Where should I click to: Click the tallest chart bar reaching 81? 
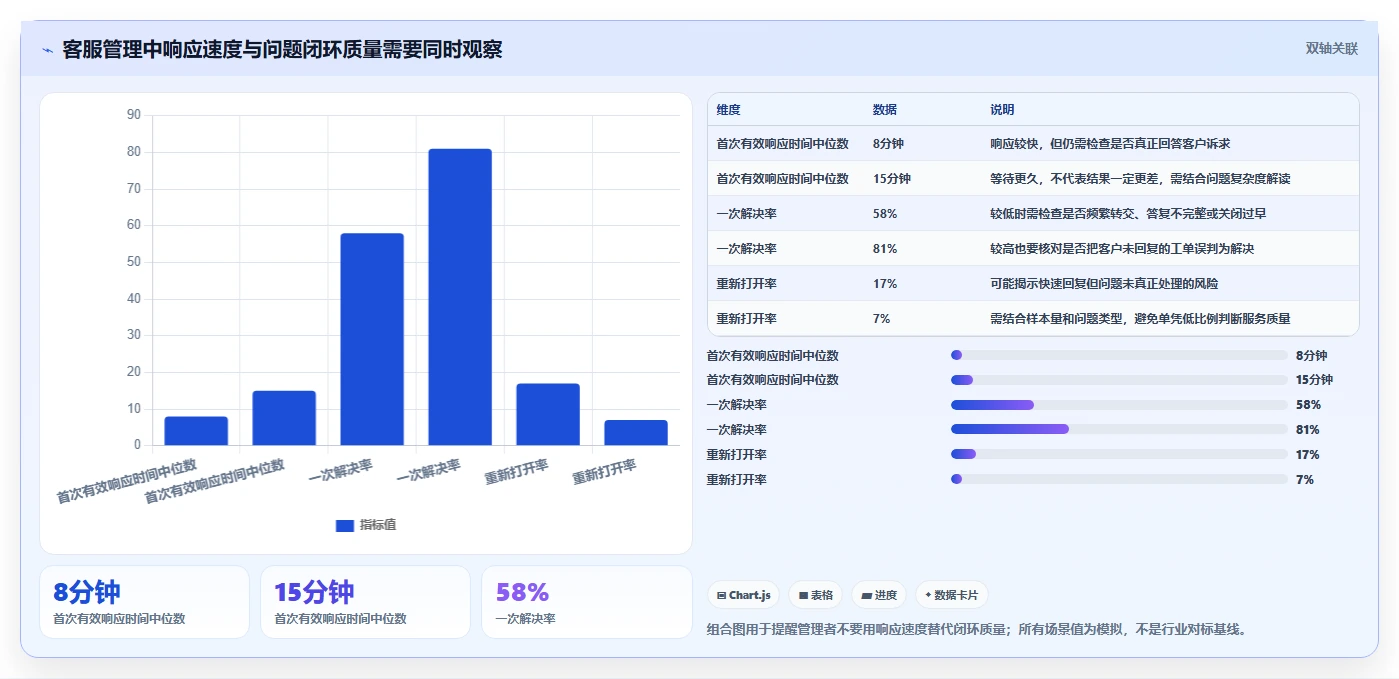(x=460, y=297)
